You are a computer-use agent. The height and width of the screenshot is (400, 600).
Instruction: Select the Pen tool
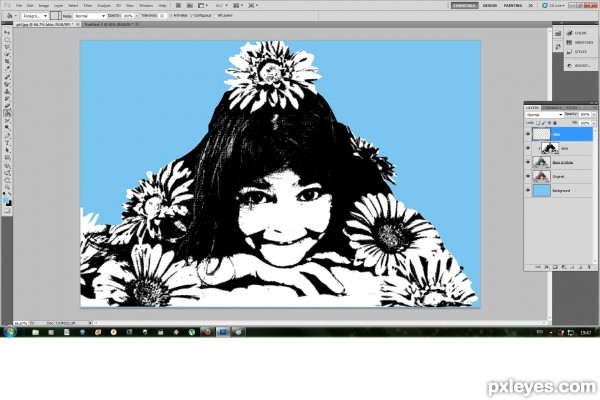[7, 136]
